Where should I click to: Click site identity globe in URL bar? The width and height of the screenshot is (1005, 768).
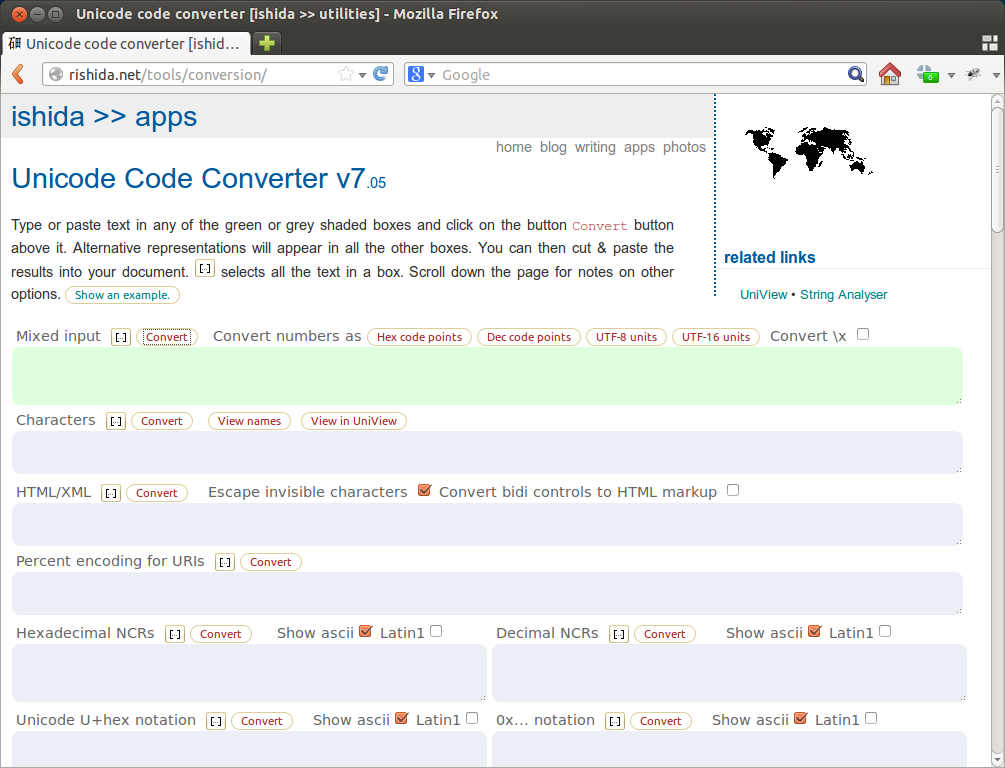(x=56, y=74)
